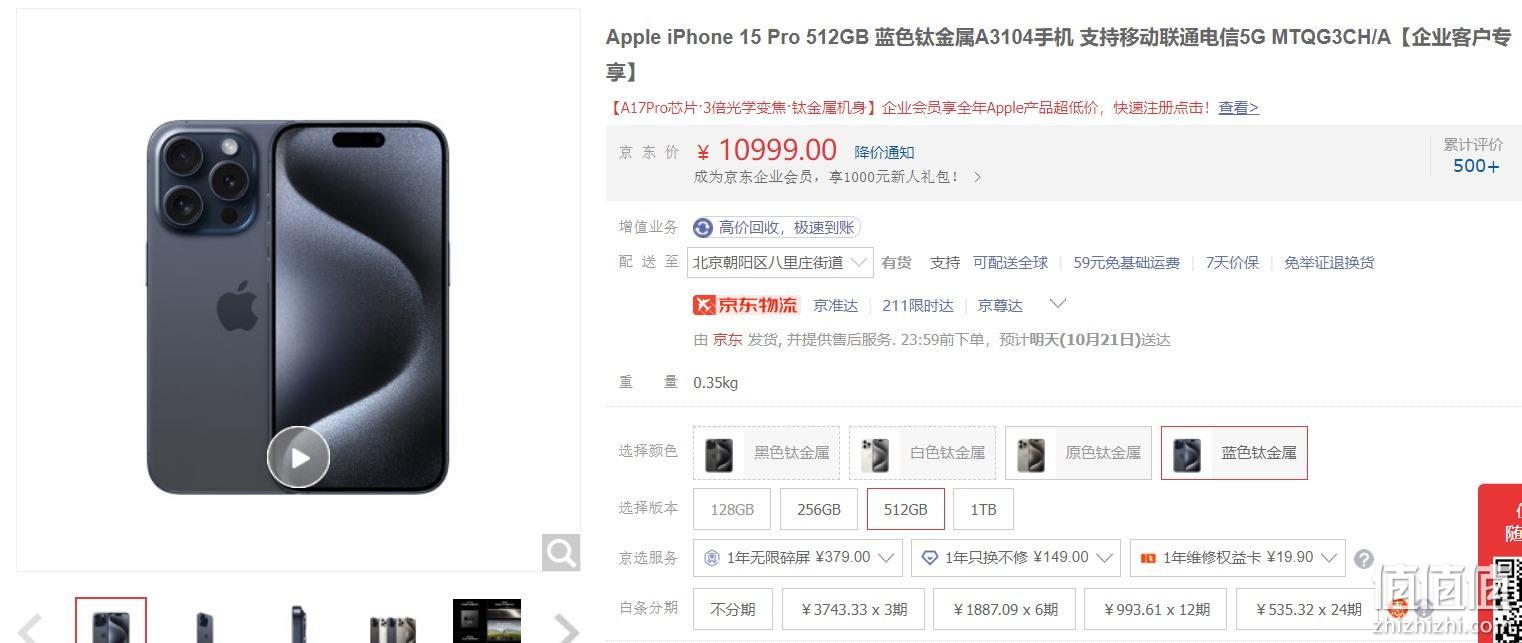This screenshot has width=1522, height=643.
Task: Play the product video
Action: [x=298, y=457]
